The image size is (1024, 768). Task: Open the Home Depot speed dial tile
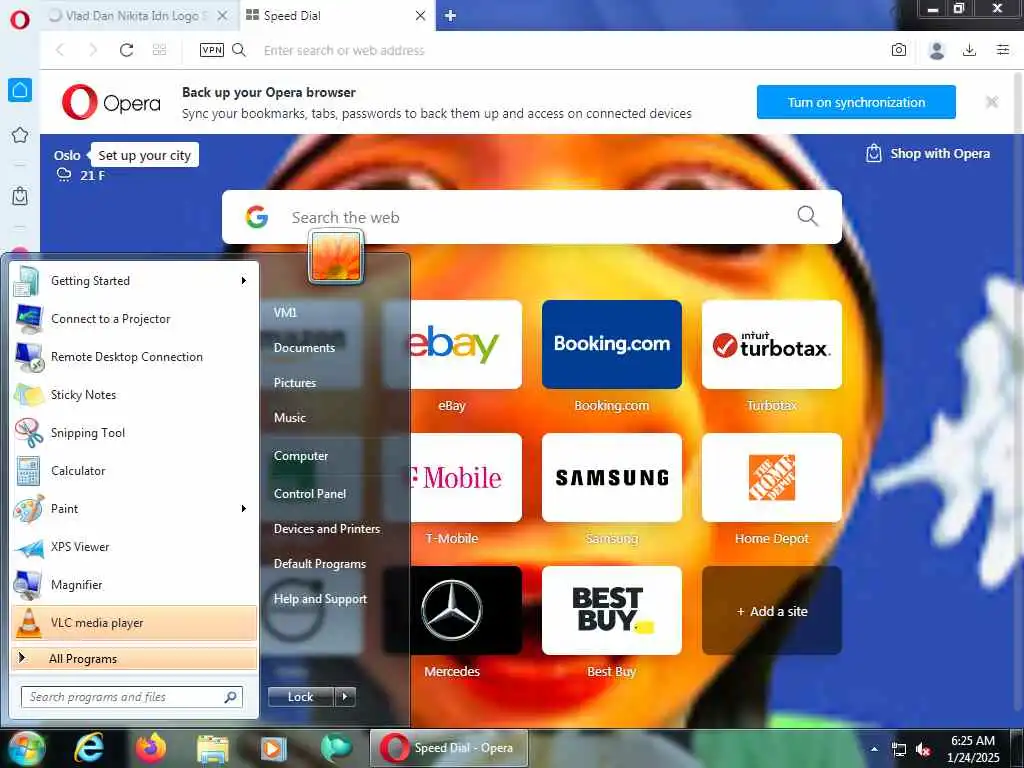[x=772, y=477]
